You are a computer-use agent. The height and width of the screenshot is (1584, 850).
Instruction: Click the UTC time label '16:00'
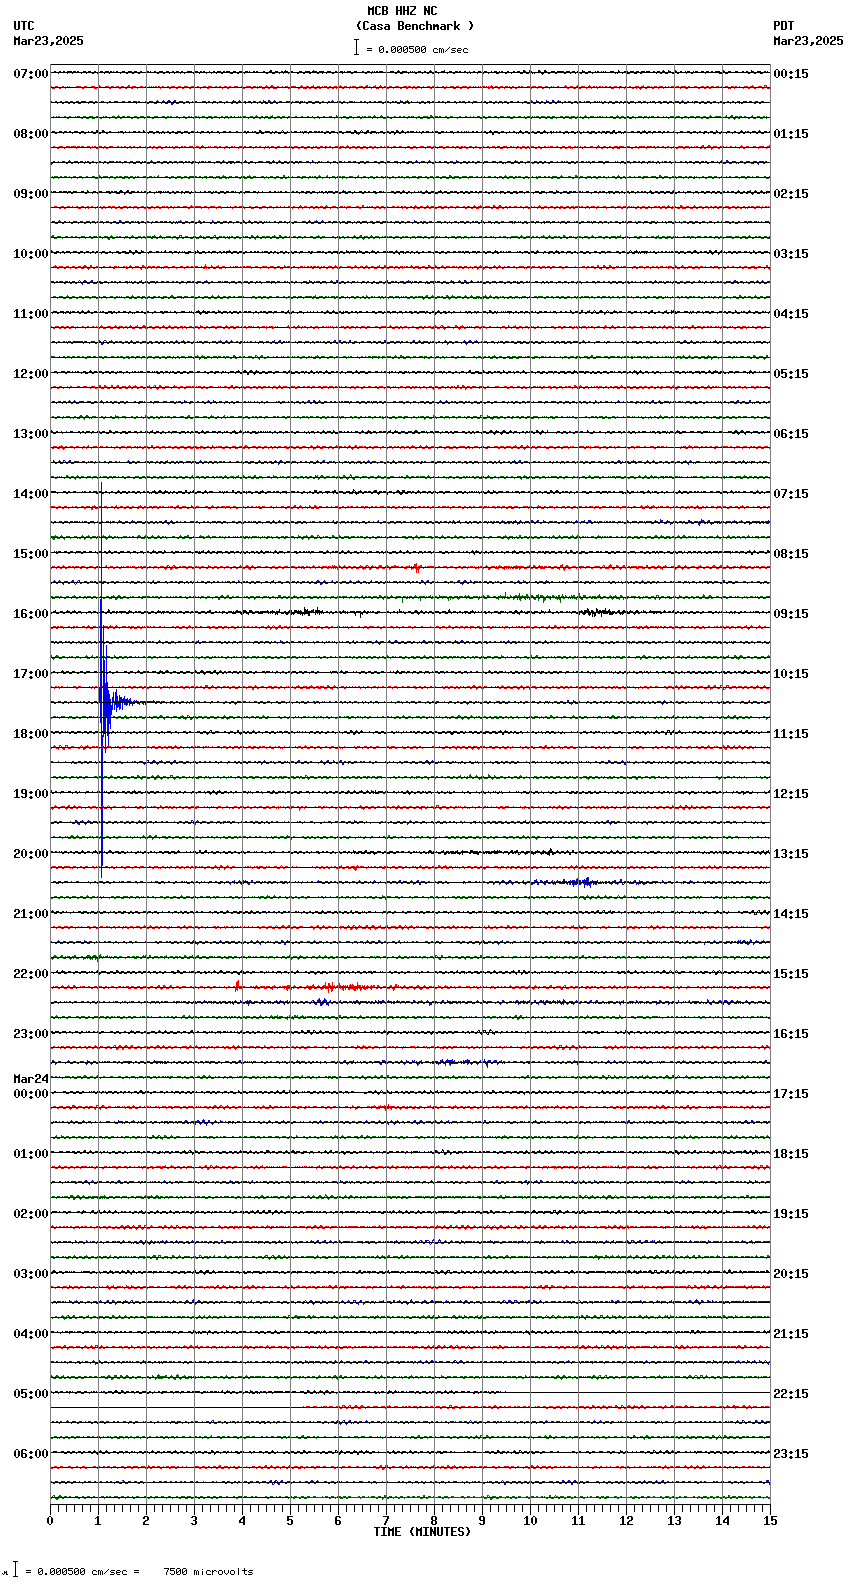pos(31,614)
